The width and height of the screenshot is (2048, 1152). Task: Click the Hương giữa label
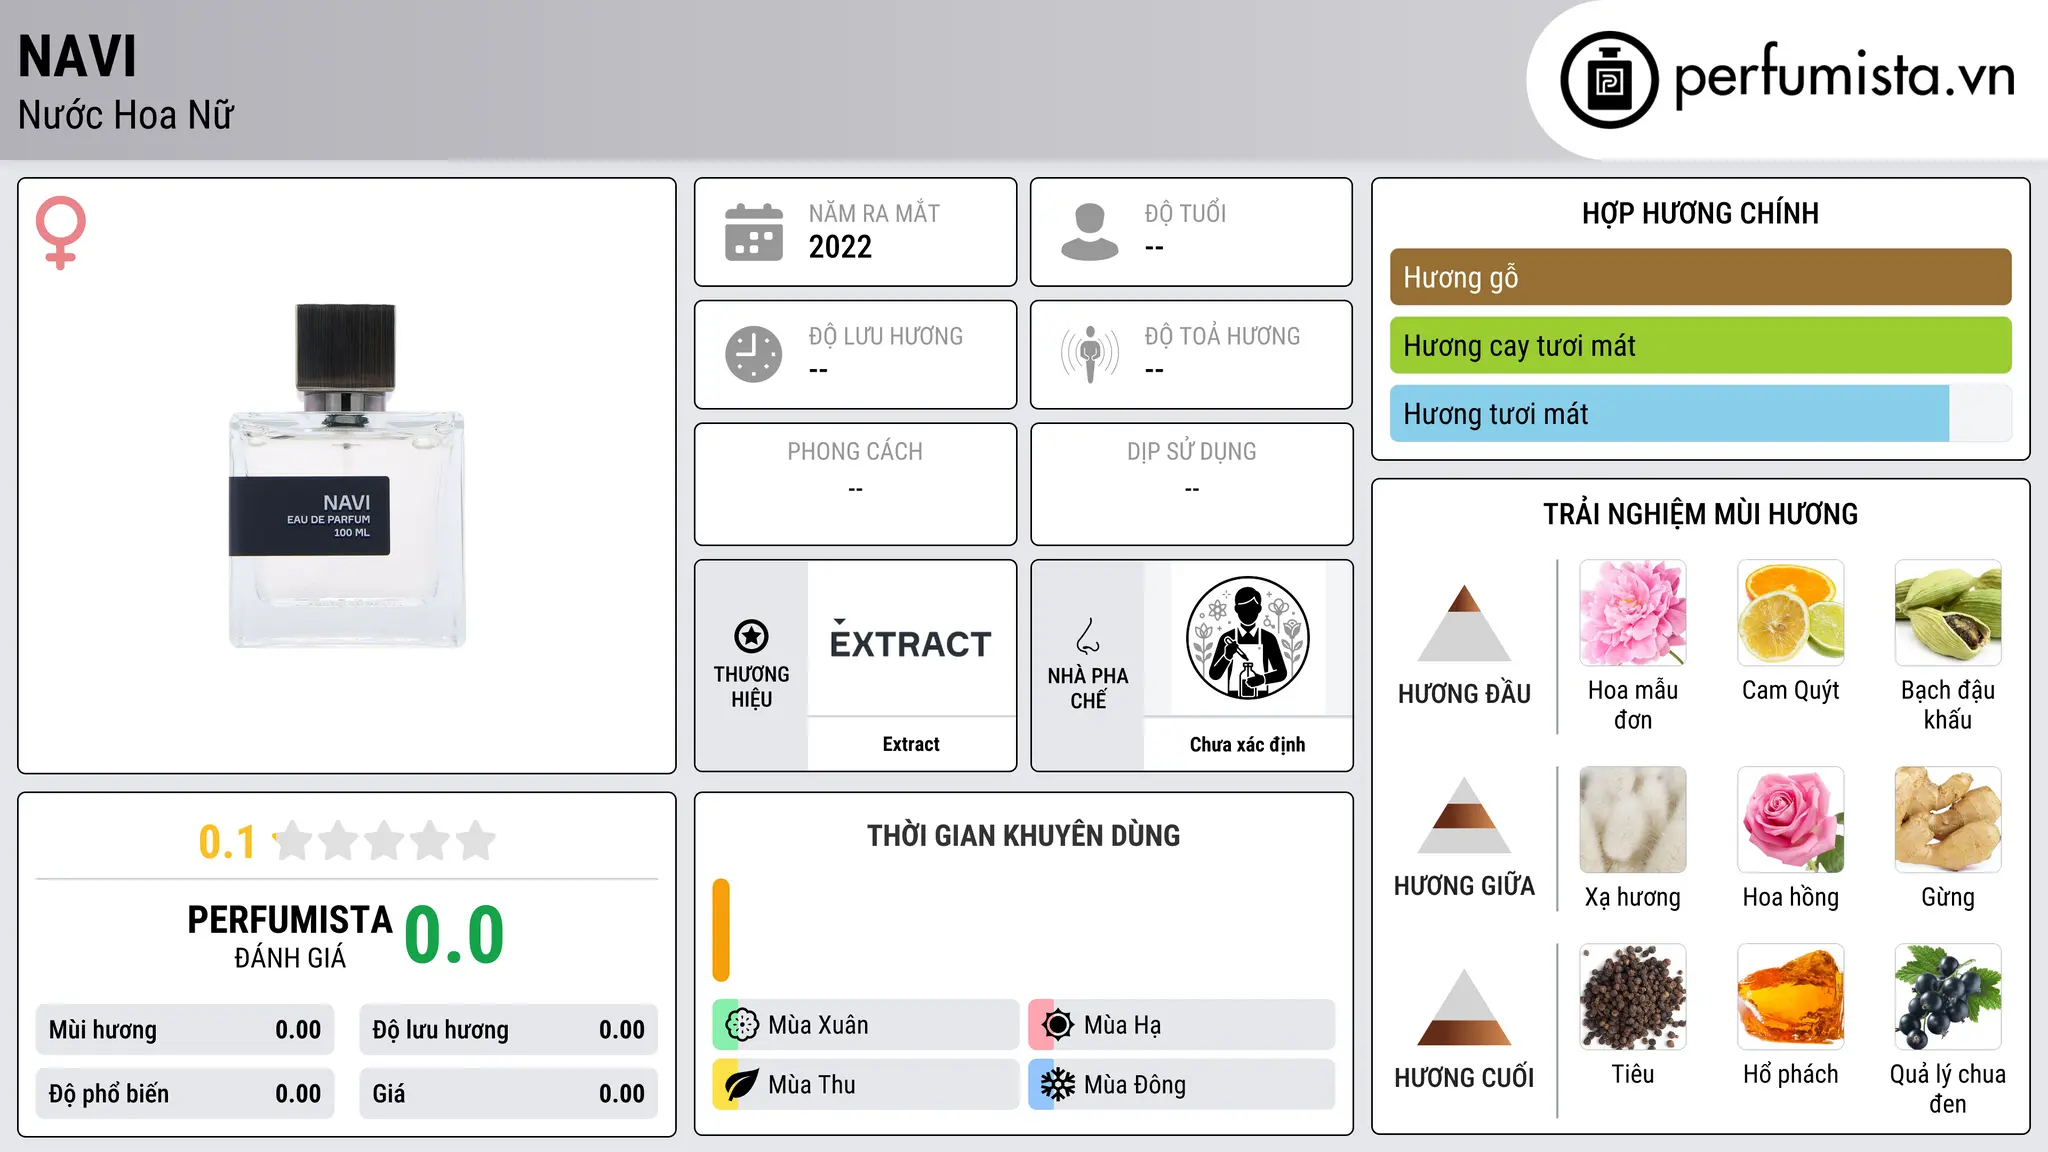tap(1464, 886)
